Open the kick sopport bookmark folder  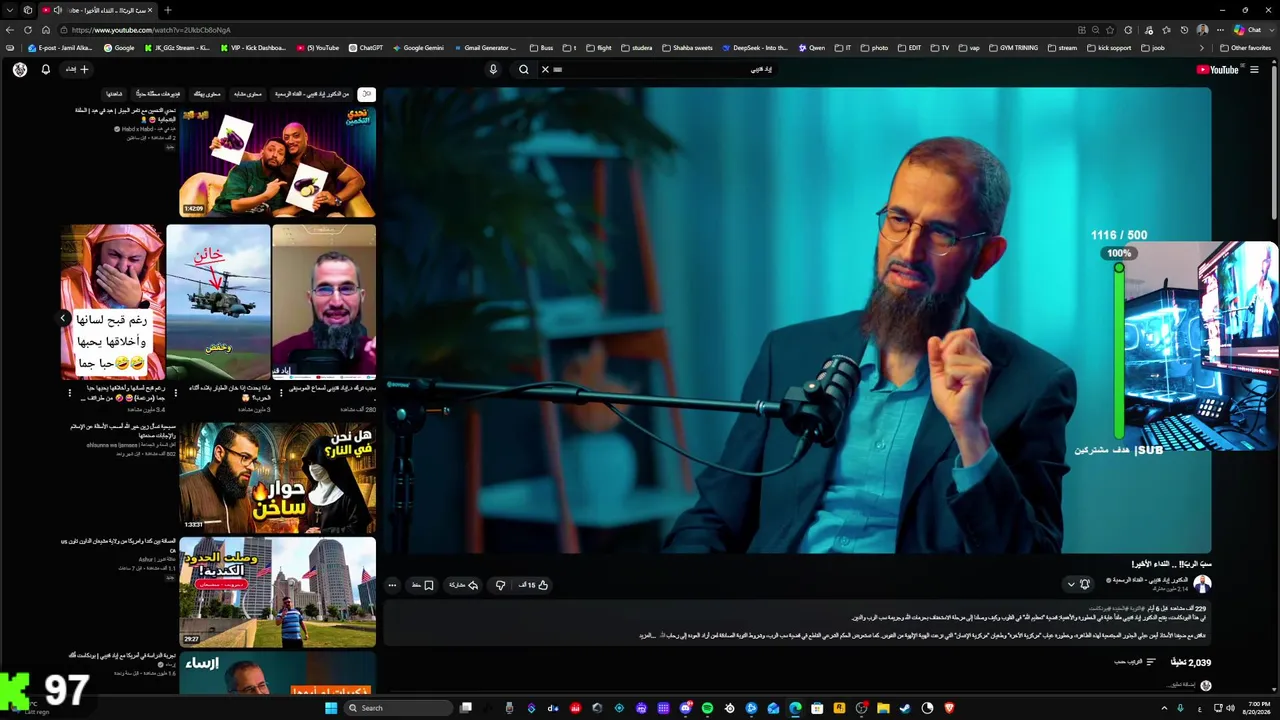pyautogui.click(x=1109, y=48)
